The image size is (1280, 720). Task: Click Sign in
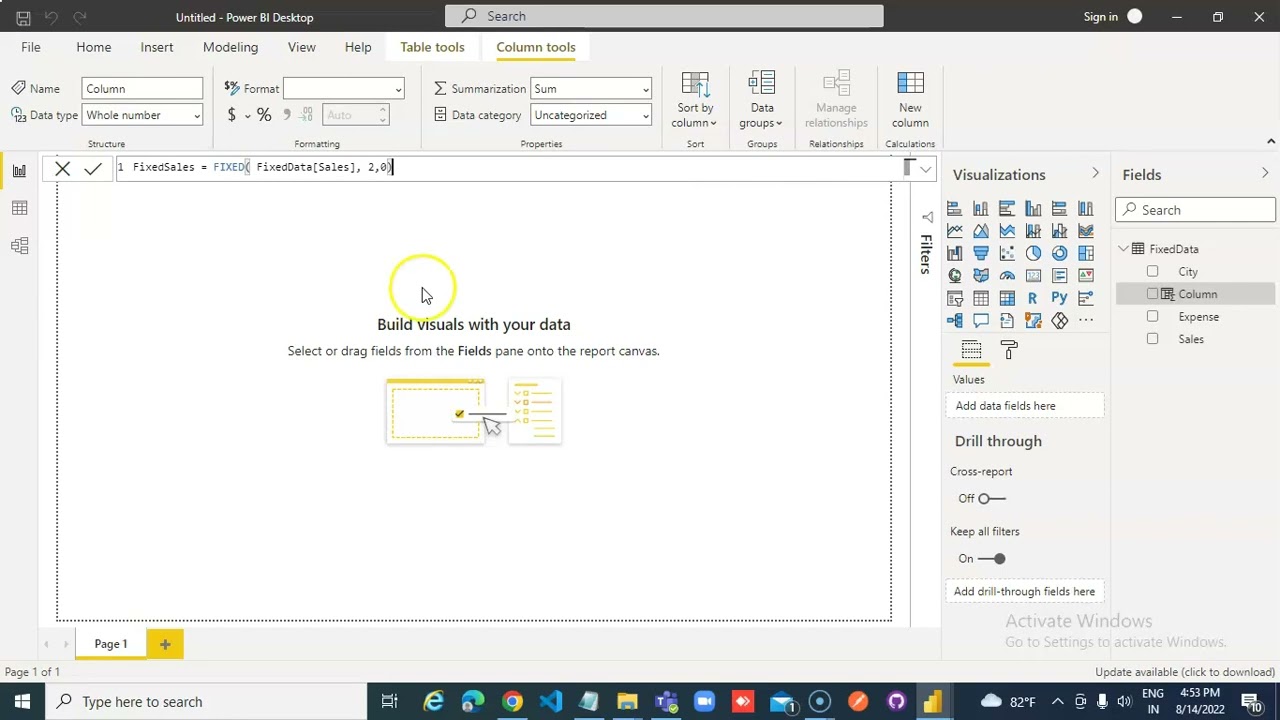(1101, 17)
